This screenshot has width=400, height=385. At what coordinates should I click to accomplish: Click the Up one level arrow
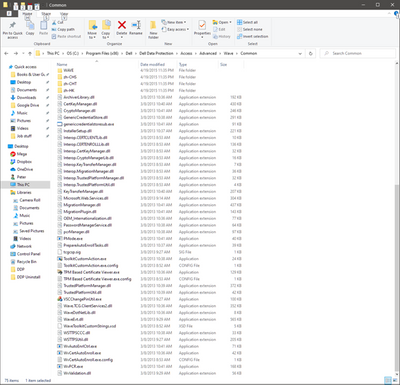[x=30, y=53]
